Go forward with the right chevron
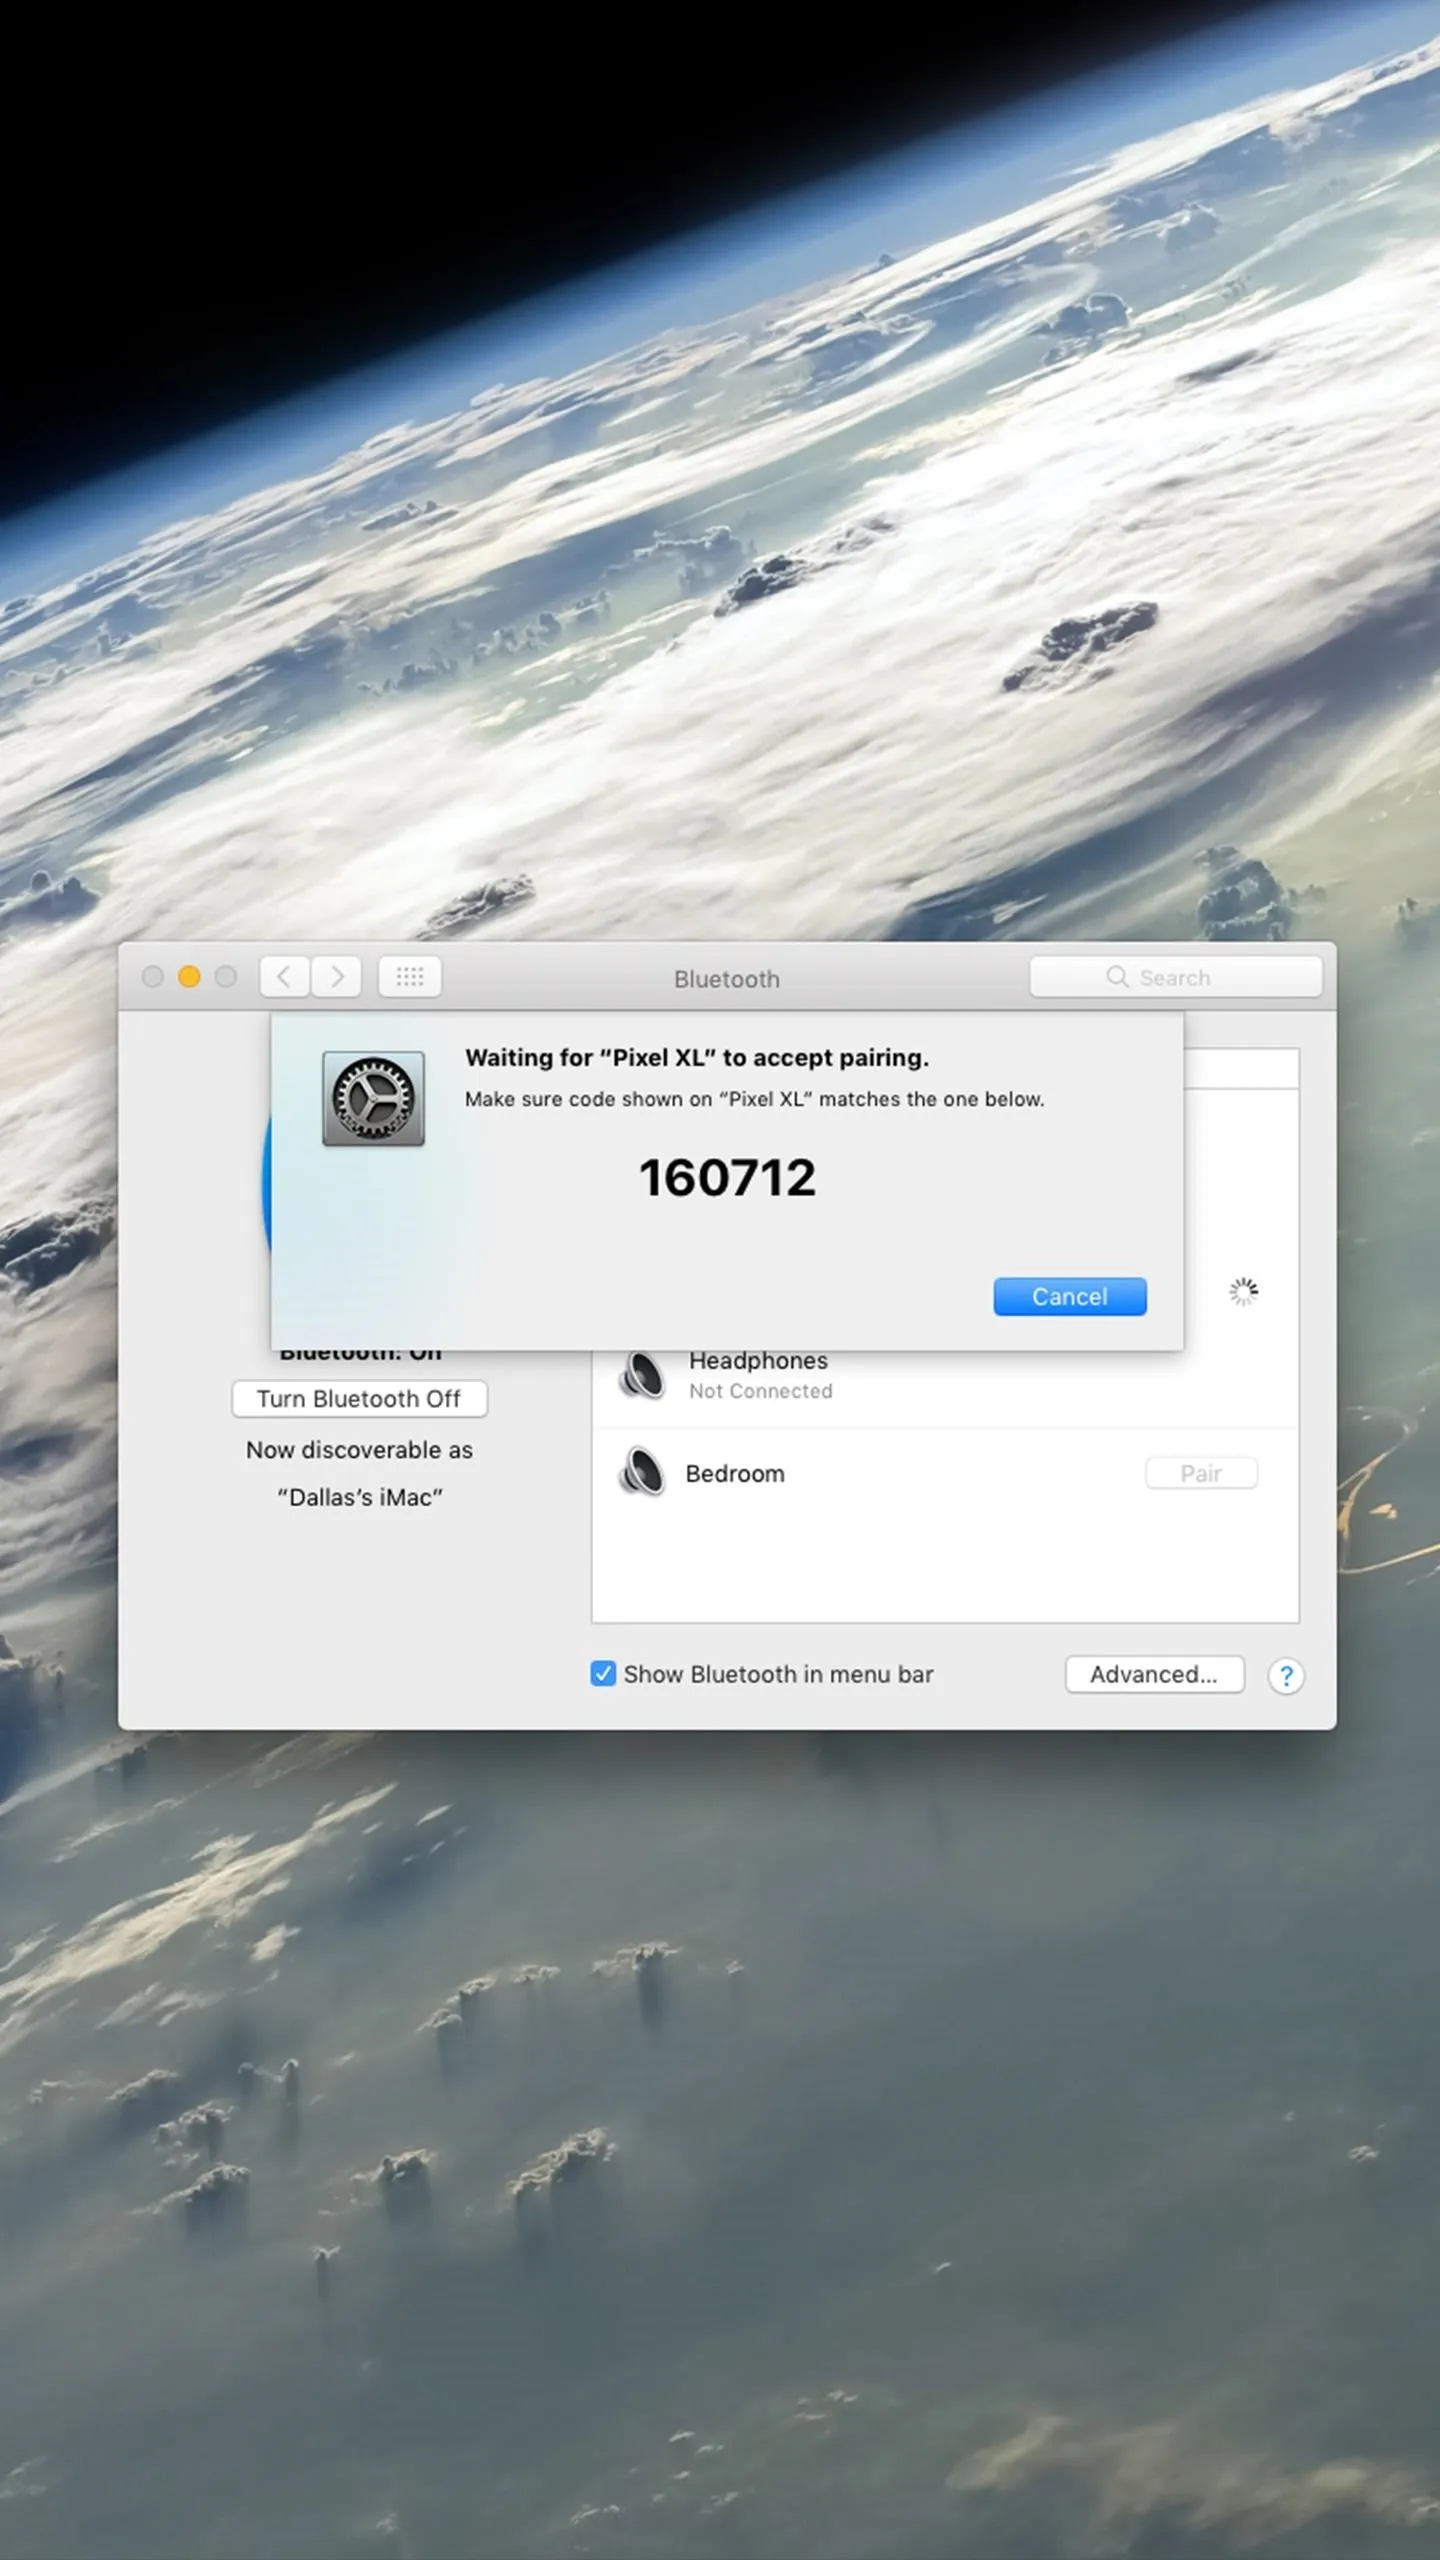This screenshot has height=2560, width=1440. (x=336, y=977)
